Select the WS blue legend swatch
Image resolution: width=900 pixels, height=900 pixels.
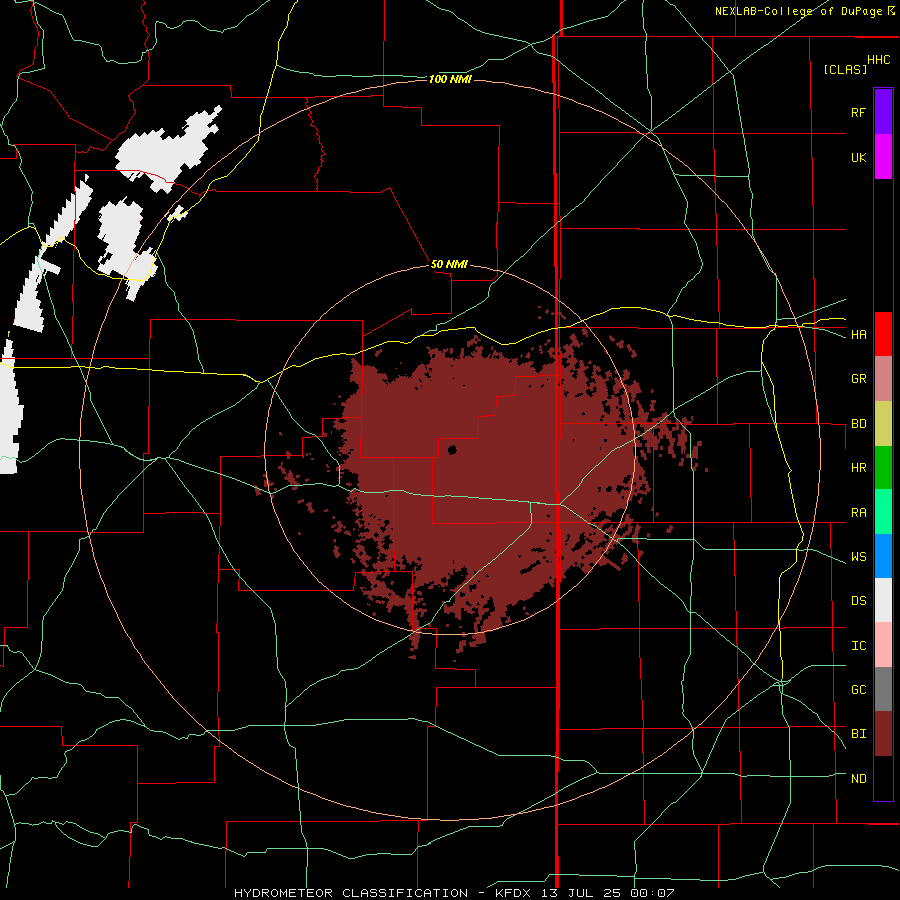pyautogui.click(x=883, y=556)
